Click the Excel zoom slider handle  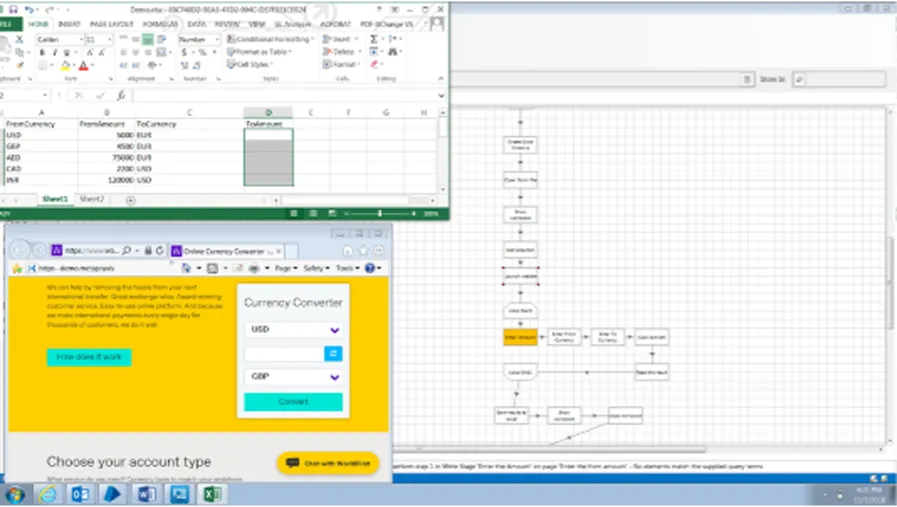click(380, 213)
